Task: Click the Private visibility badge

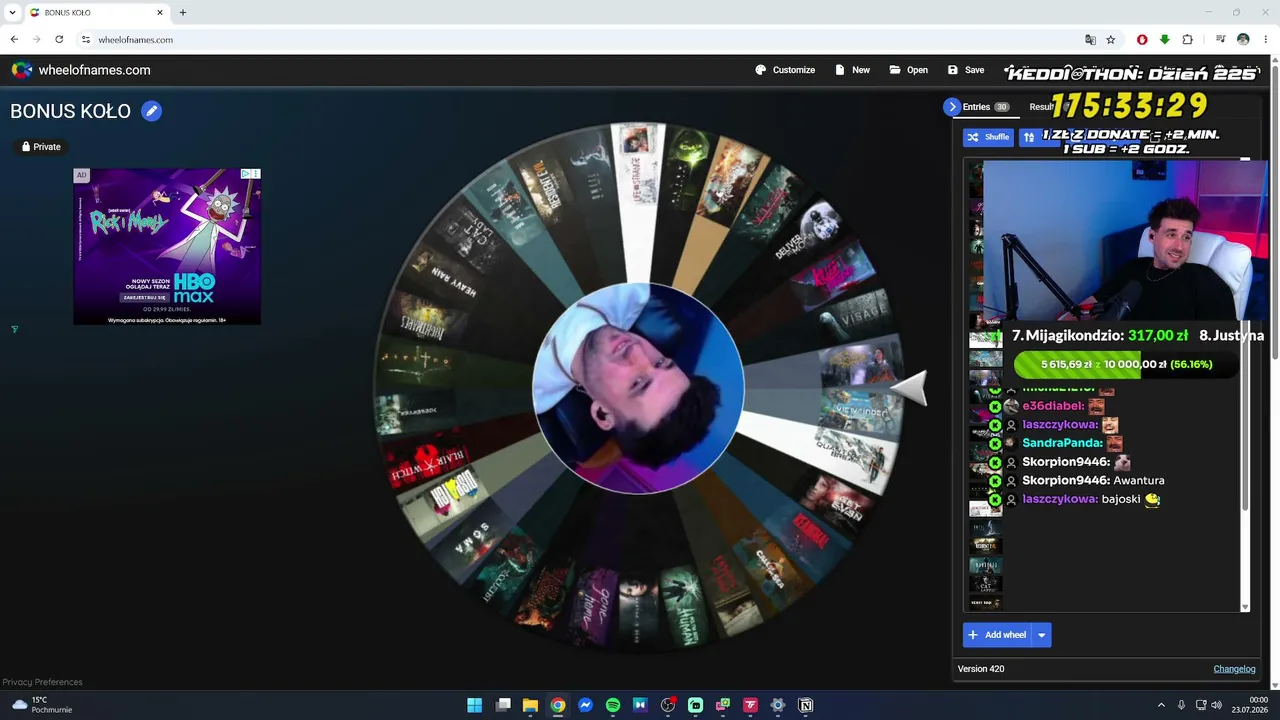Action: click(41, 147)
